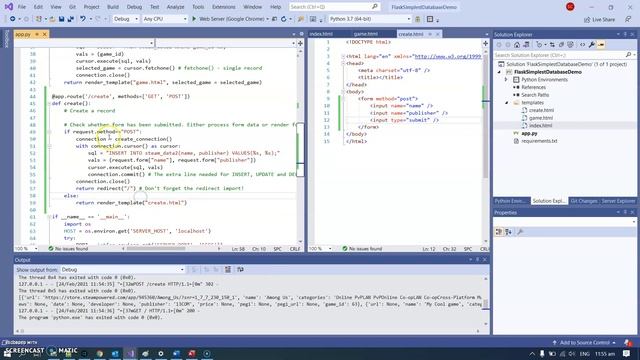Switch to the game.html editor tab
The image size is (640, 360).
click(x=365, y=34)
